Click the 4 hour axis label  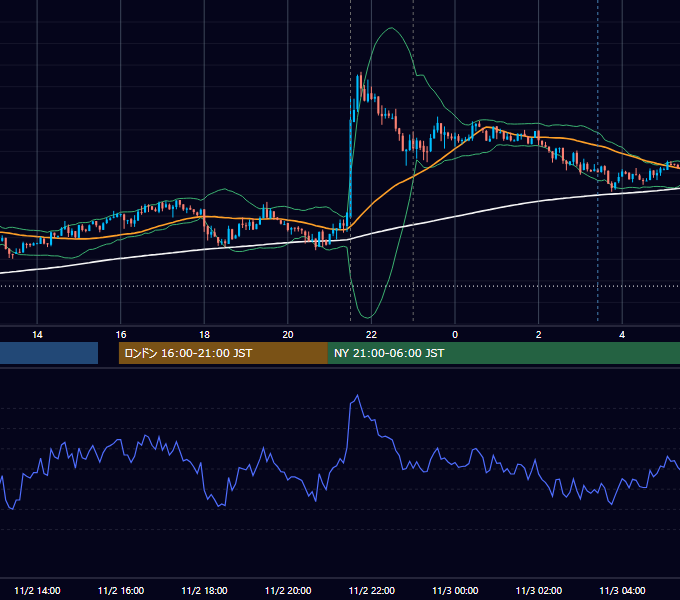(x=622, y=335)
